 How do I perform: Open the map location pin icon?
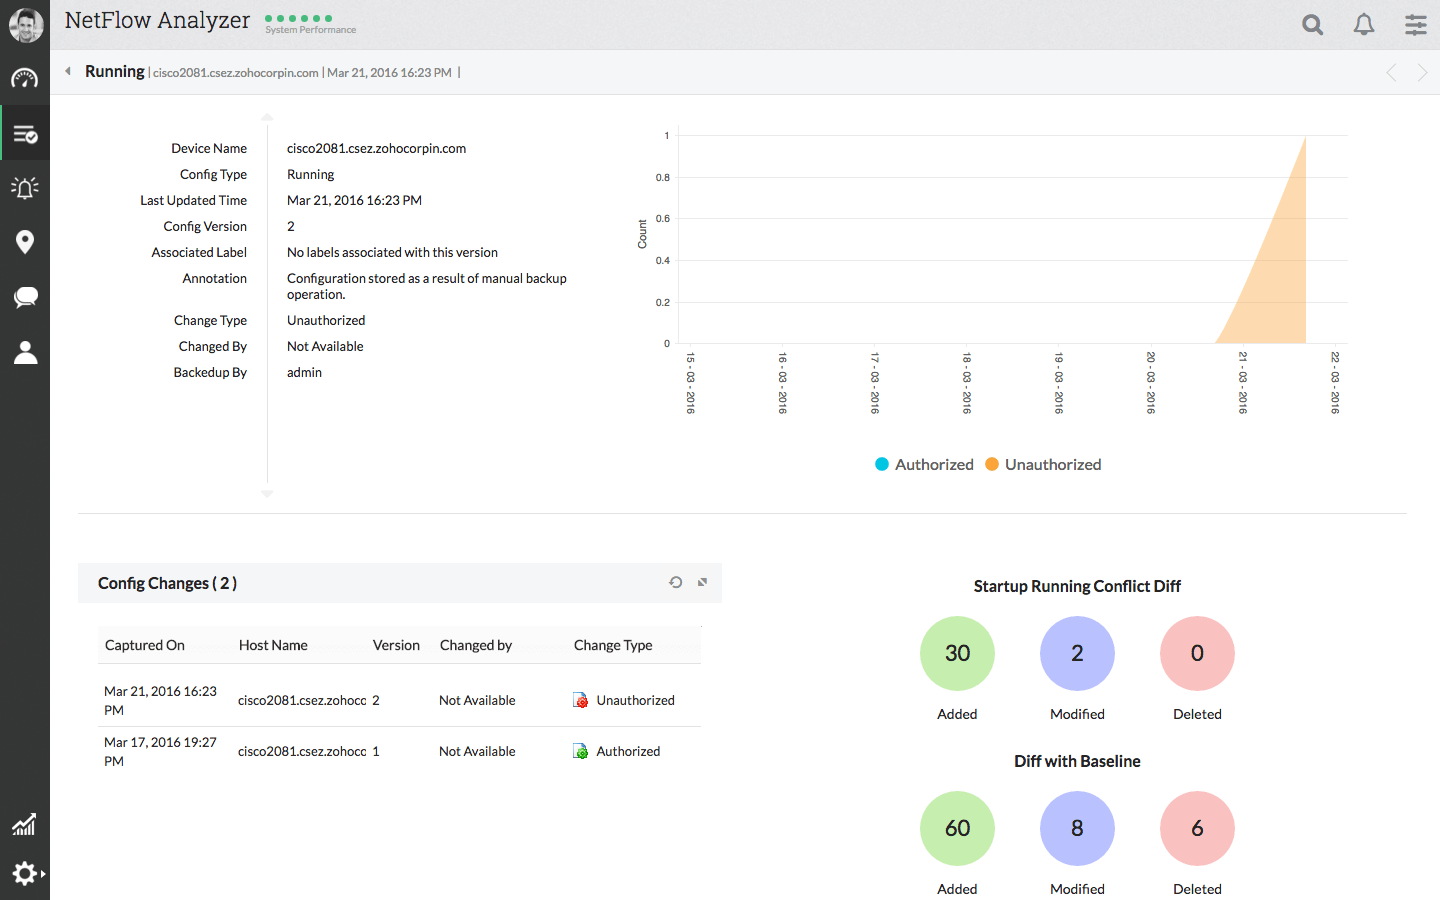pyautogui.click(x=25, y=242)
